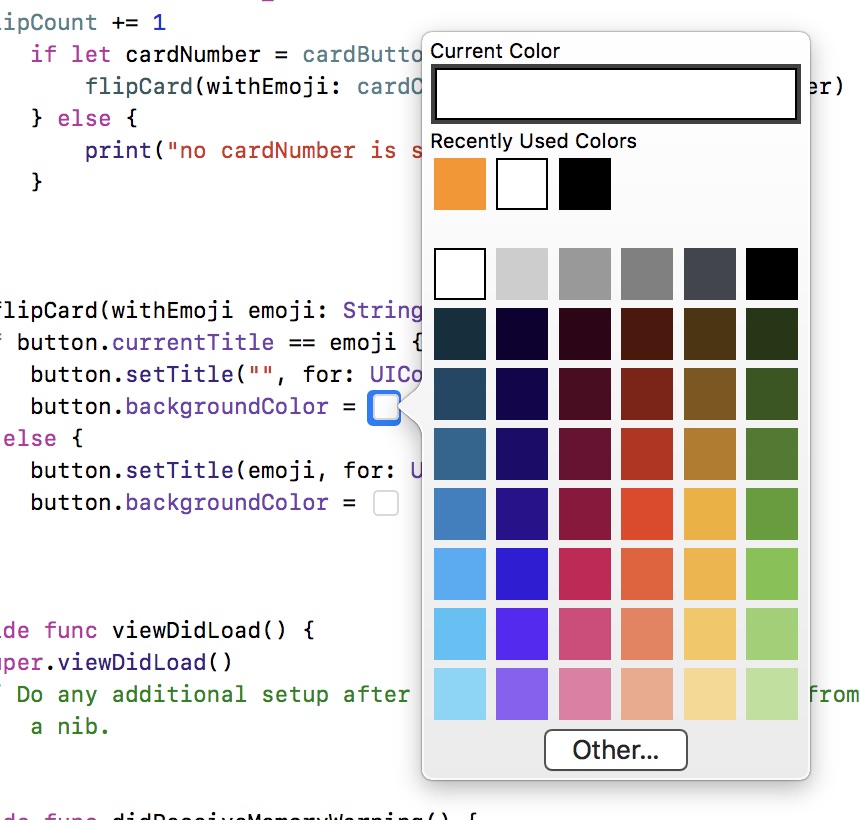Click 'a nib.' comment text

point(70,727)
